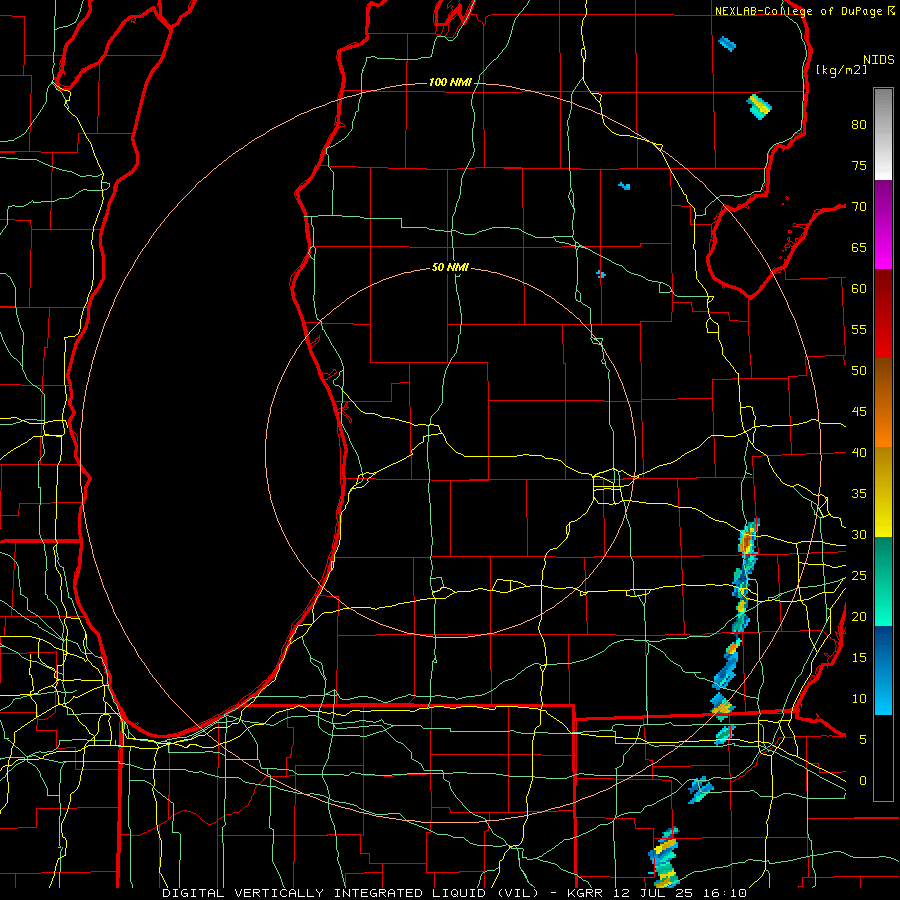Click the NIDS label above the scale
This screenshot has height=900, width=900.
(878, 59)
